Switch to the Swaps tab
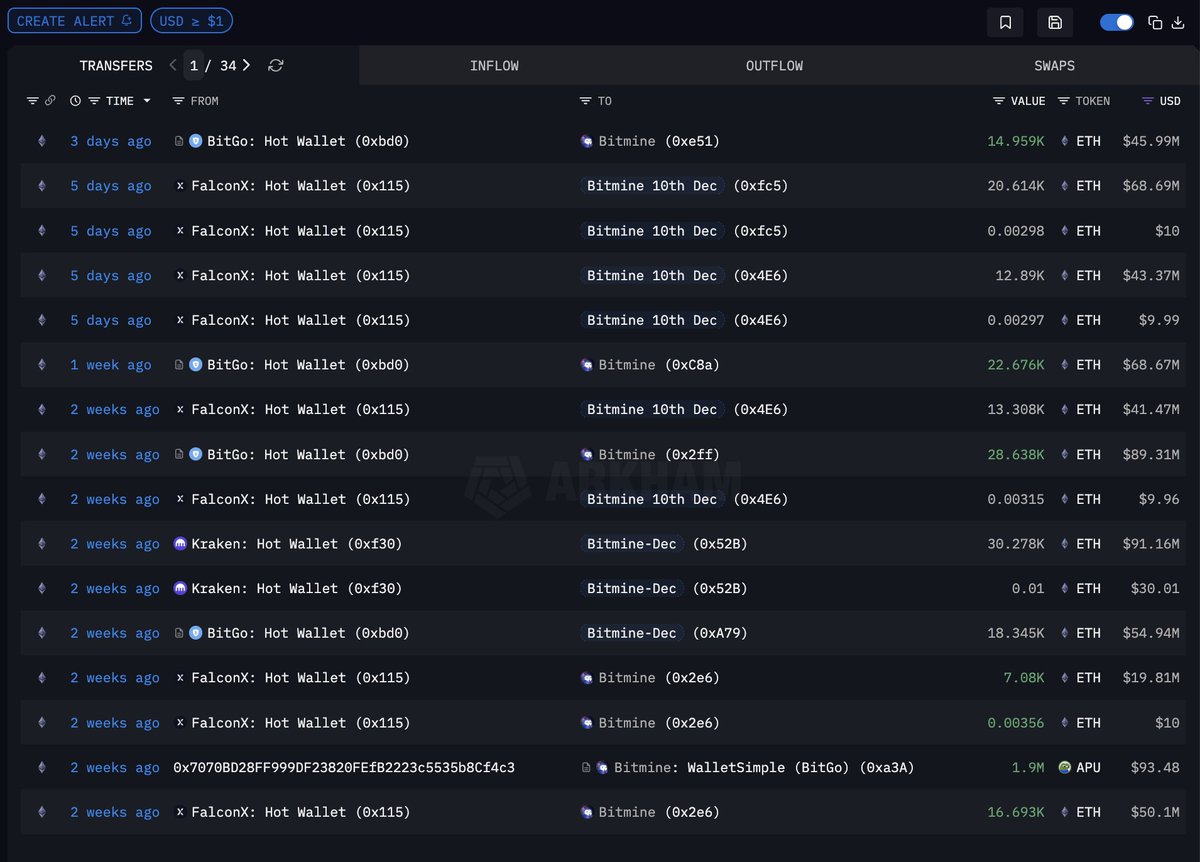Viewport: 1200px width, 862px height. (x=1054, y=65)
